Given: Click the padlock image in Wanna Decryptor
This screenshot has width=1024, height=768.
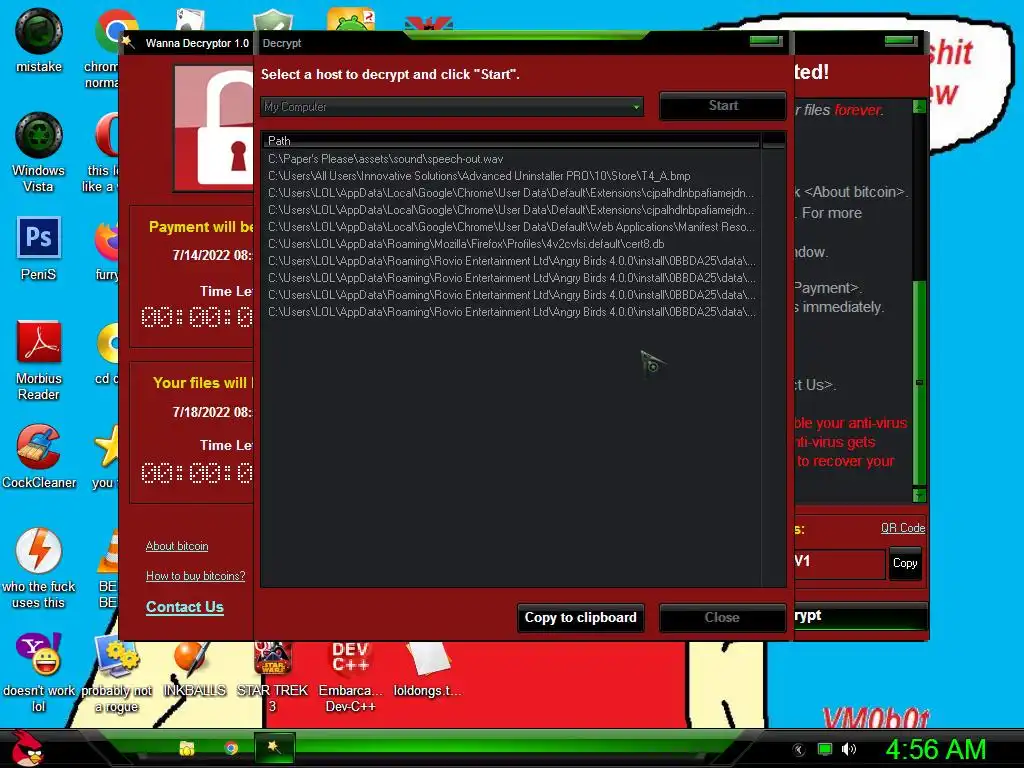Looking at the screenshot, I should 214,128.
